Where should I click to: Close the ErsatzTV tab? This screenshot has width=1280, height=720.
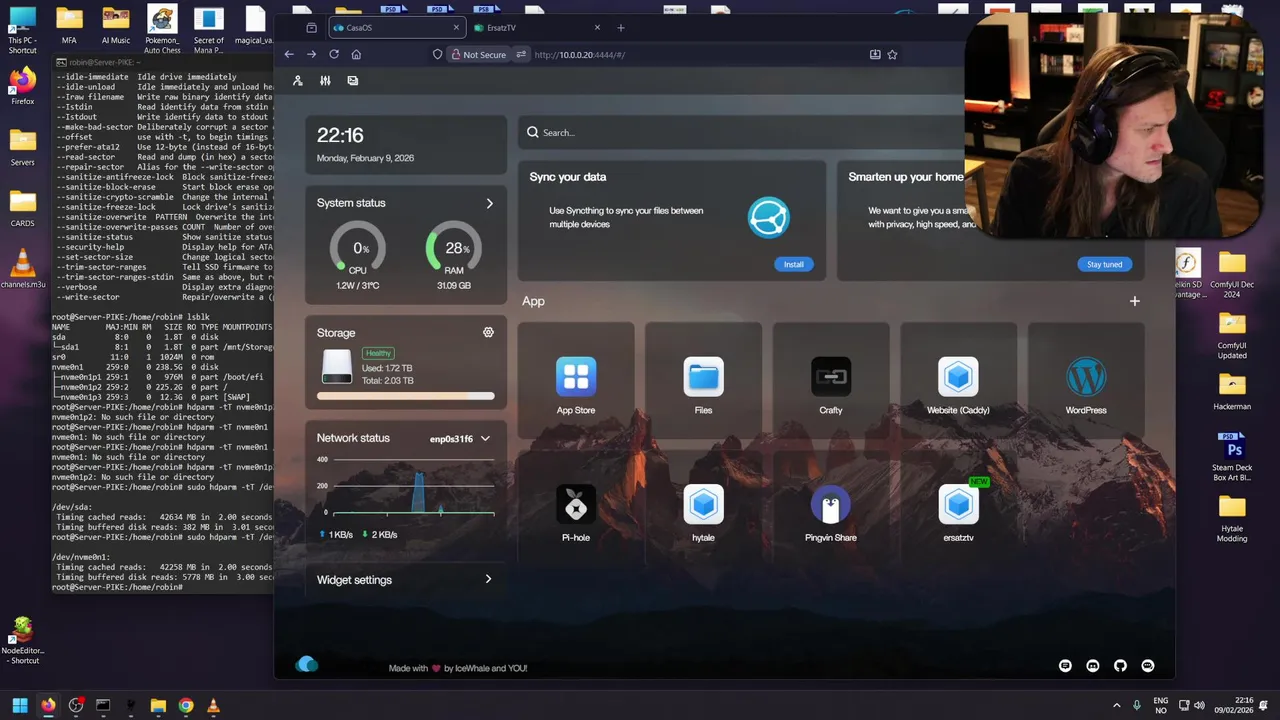click(x=598, y=28)
